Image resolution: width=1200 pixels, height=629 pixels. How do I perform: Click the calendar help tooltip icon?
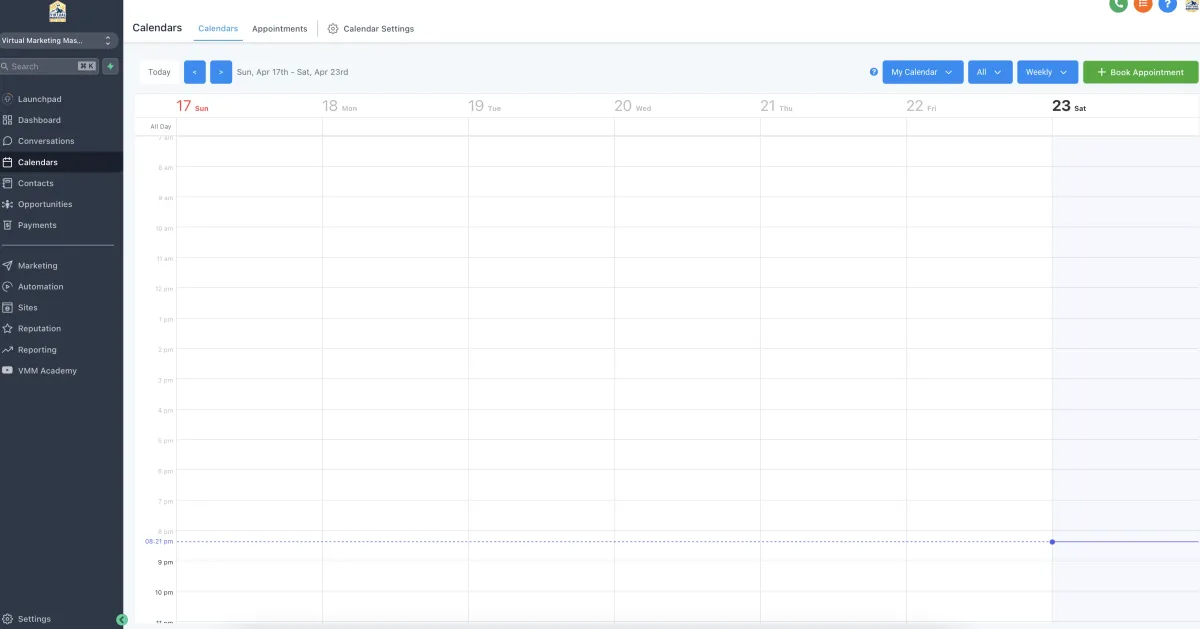click(874, 72)
